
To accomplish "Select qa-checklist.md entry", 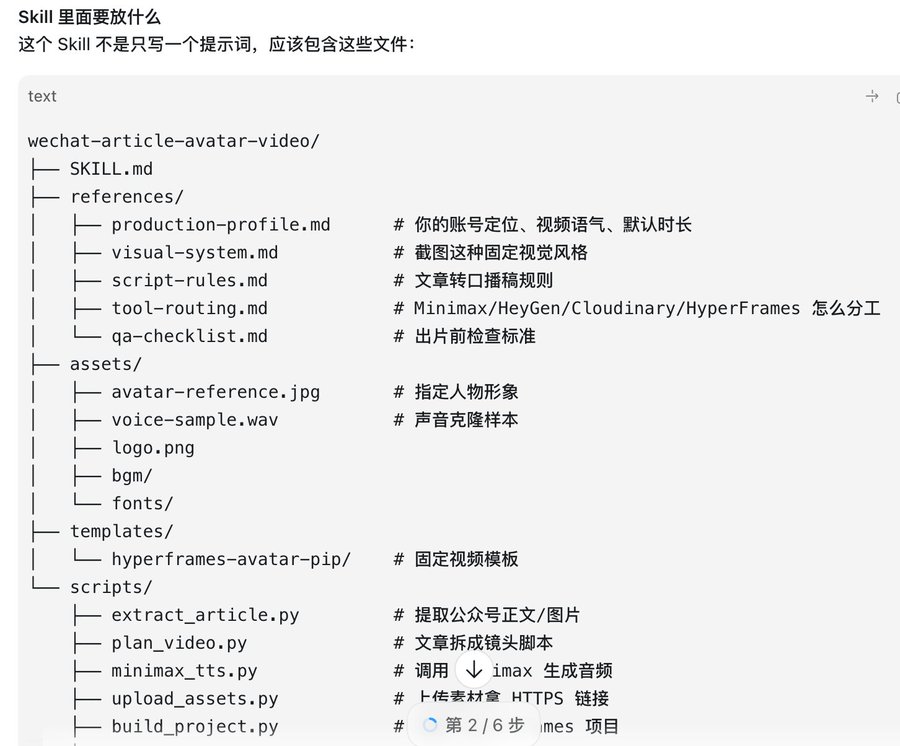I will pyautogui.click(x=189, y=336).
